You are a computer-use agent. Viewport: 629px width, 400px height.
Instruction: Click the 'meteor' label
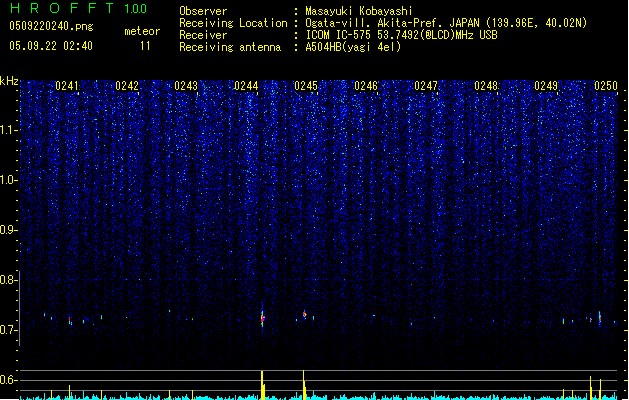pyautogui.click(x=142, y=31)
